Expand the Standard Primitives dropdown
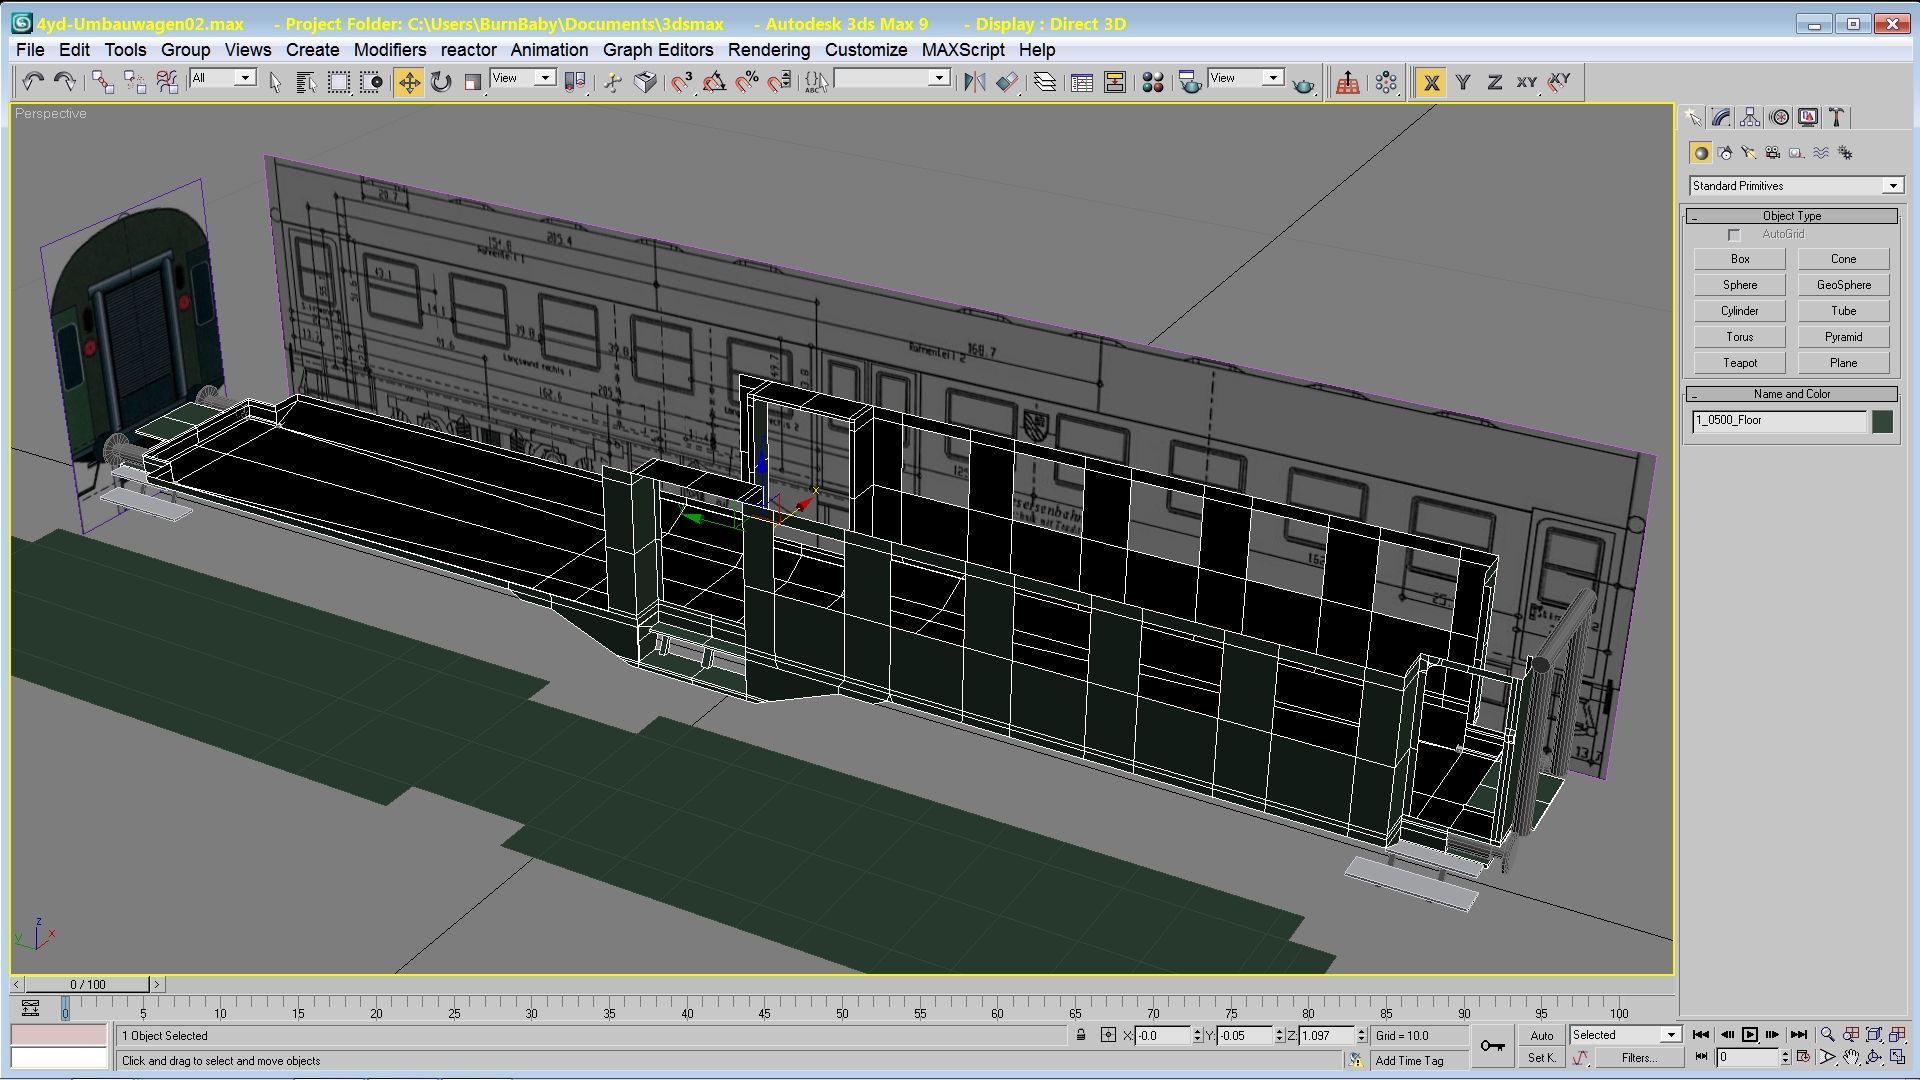The height and width of the screenshot is (1080, 1920). (x=1892, y=186)
